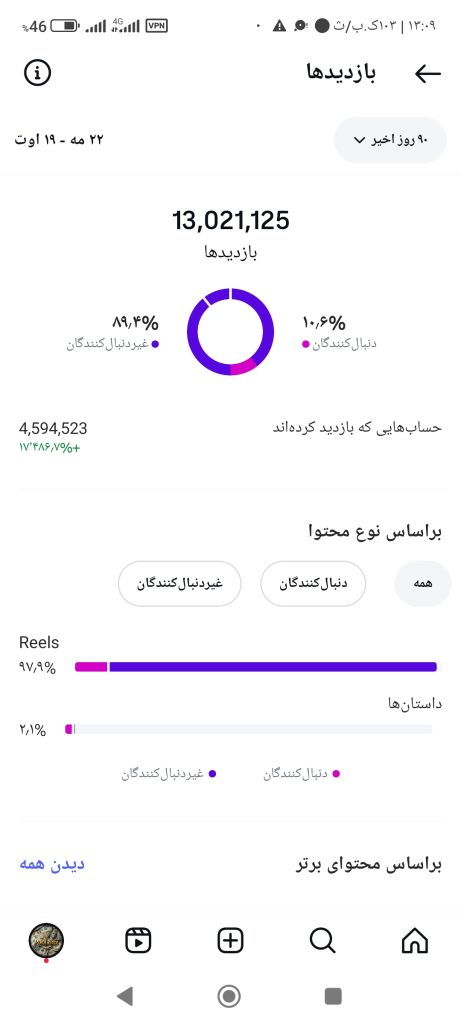Tap the back arrow next to بازدیدها

[428, 74]
